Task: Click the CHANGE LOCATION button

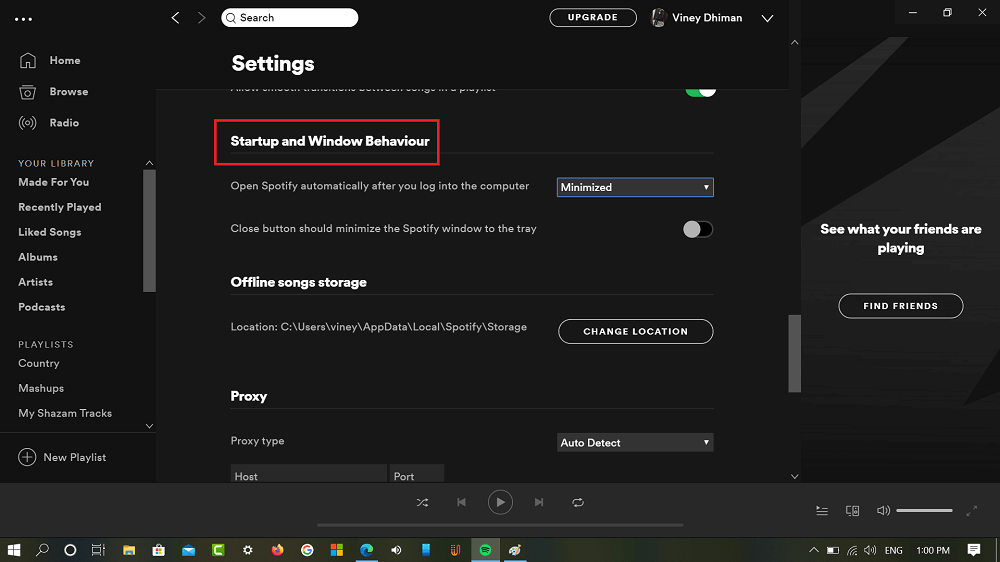Action: point(636,332)
